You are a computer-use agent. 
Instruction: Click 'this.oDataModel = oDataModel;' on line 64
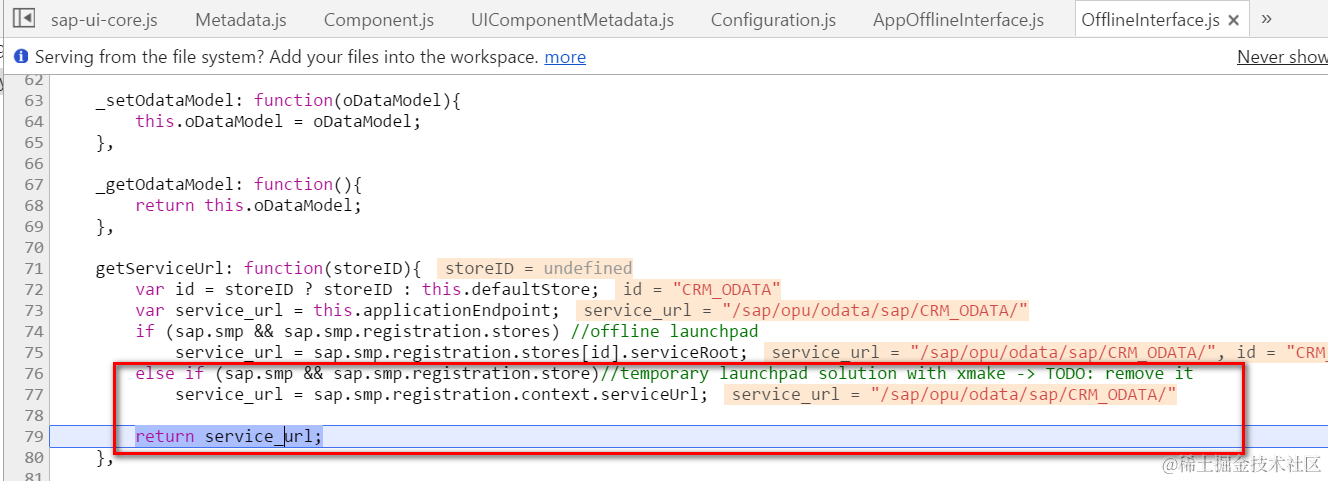279,121
